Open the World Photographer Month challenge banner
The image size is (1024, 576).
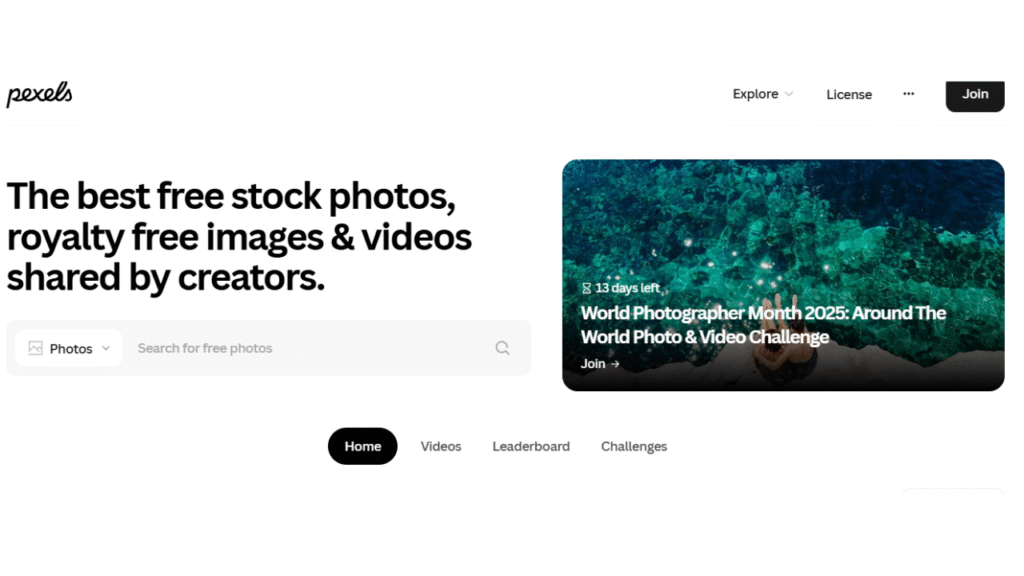click(x=783, y=275)
